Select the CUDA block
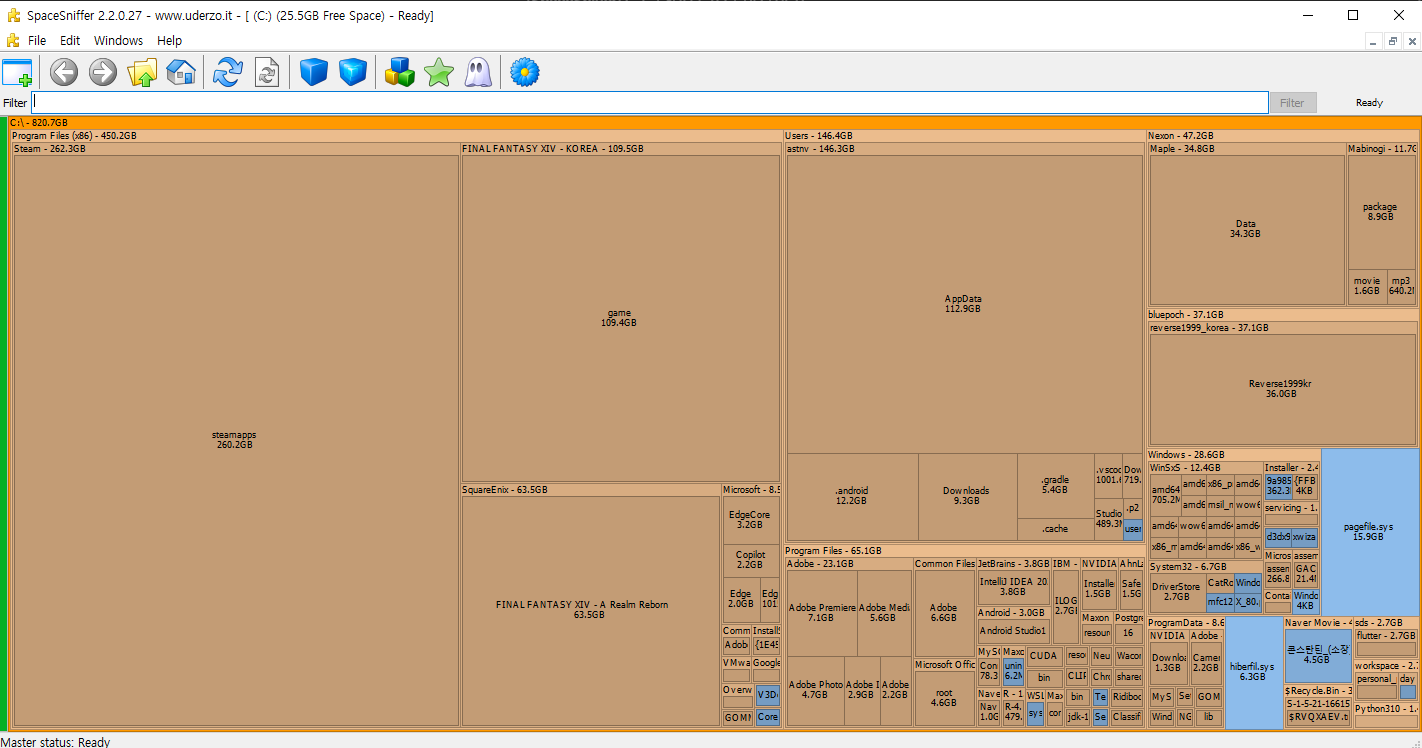The width and height of the screenshot is (1422, 748). [1043, 657]
